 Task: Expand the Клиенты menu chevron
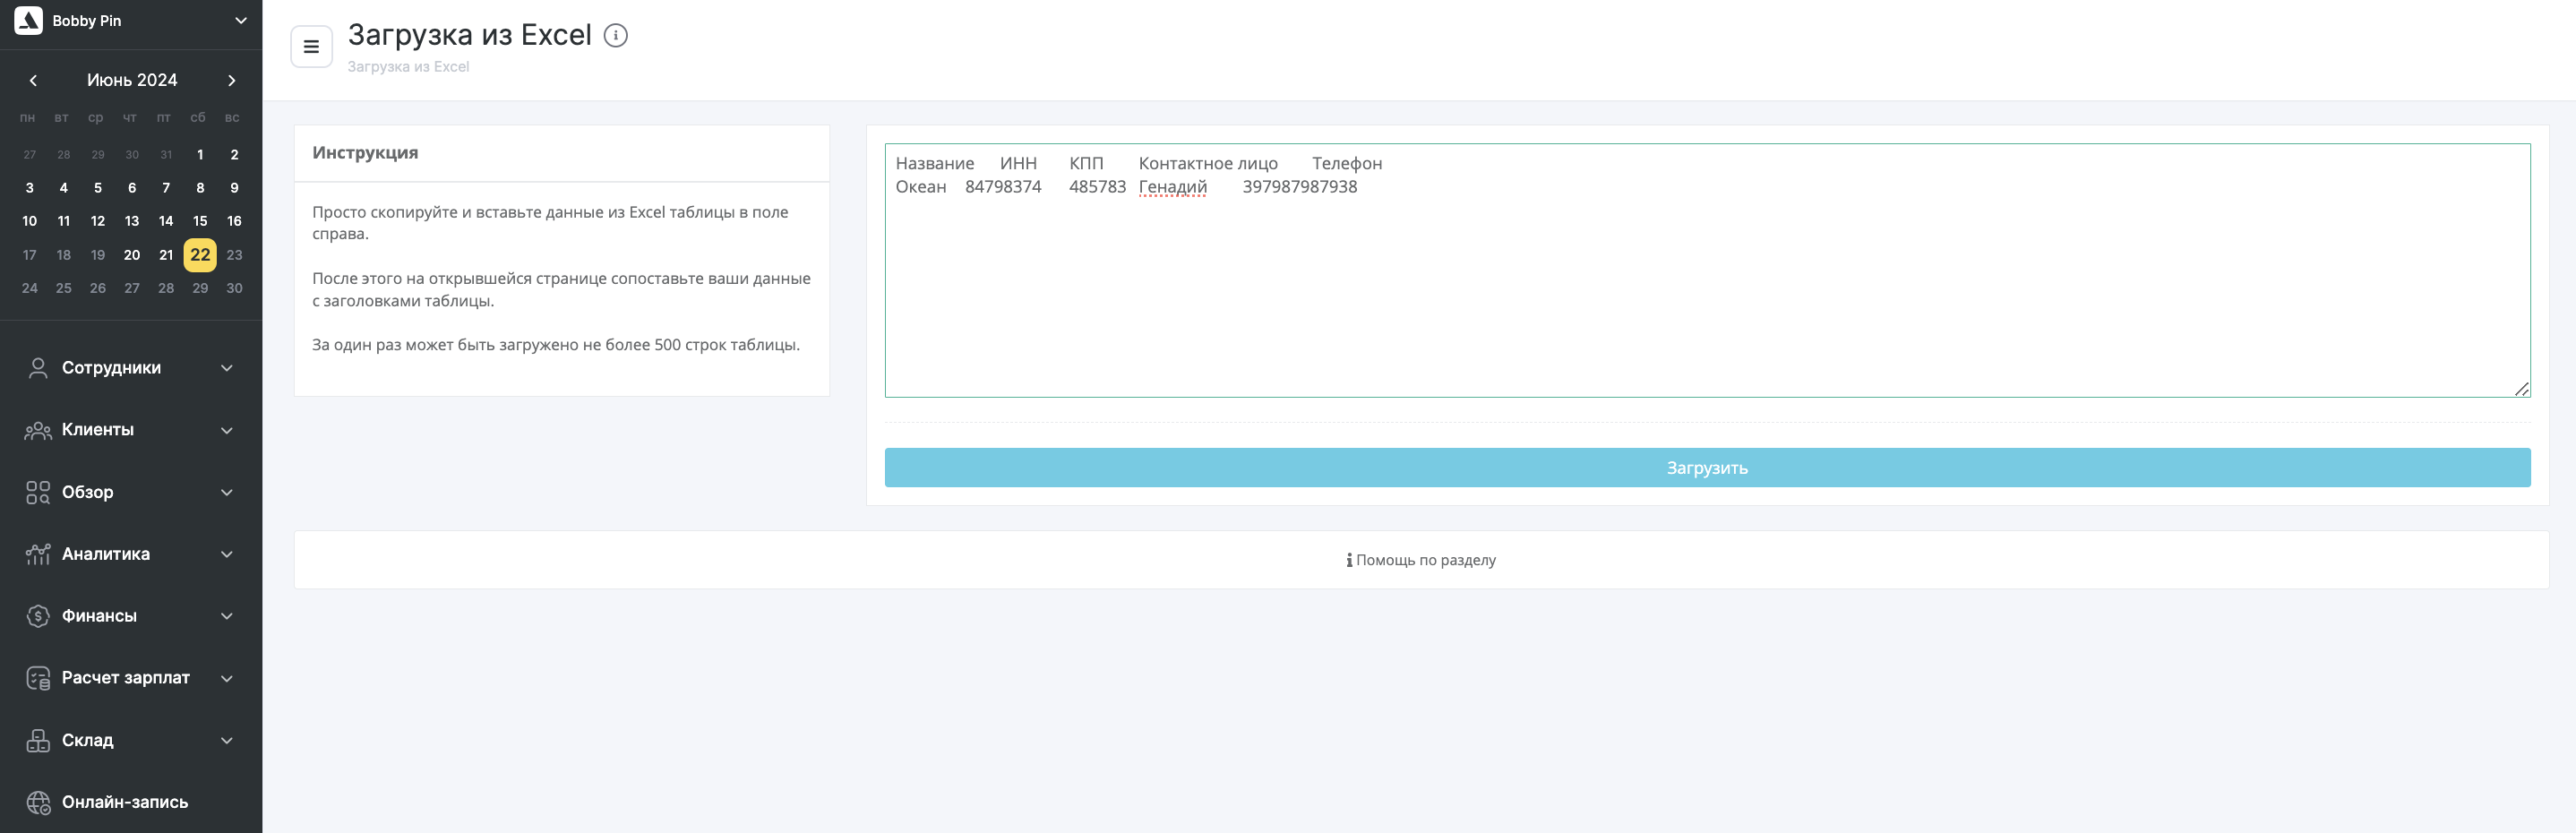227,430
